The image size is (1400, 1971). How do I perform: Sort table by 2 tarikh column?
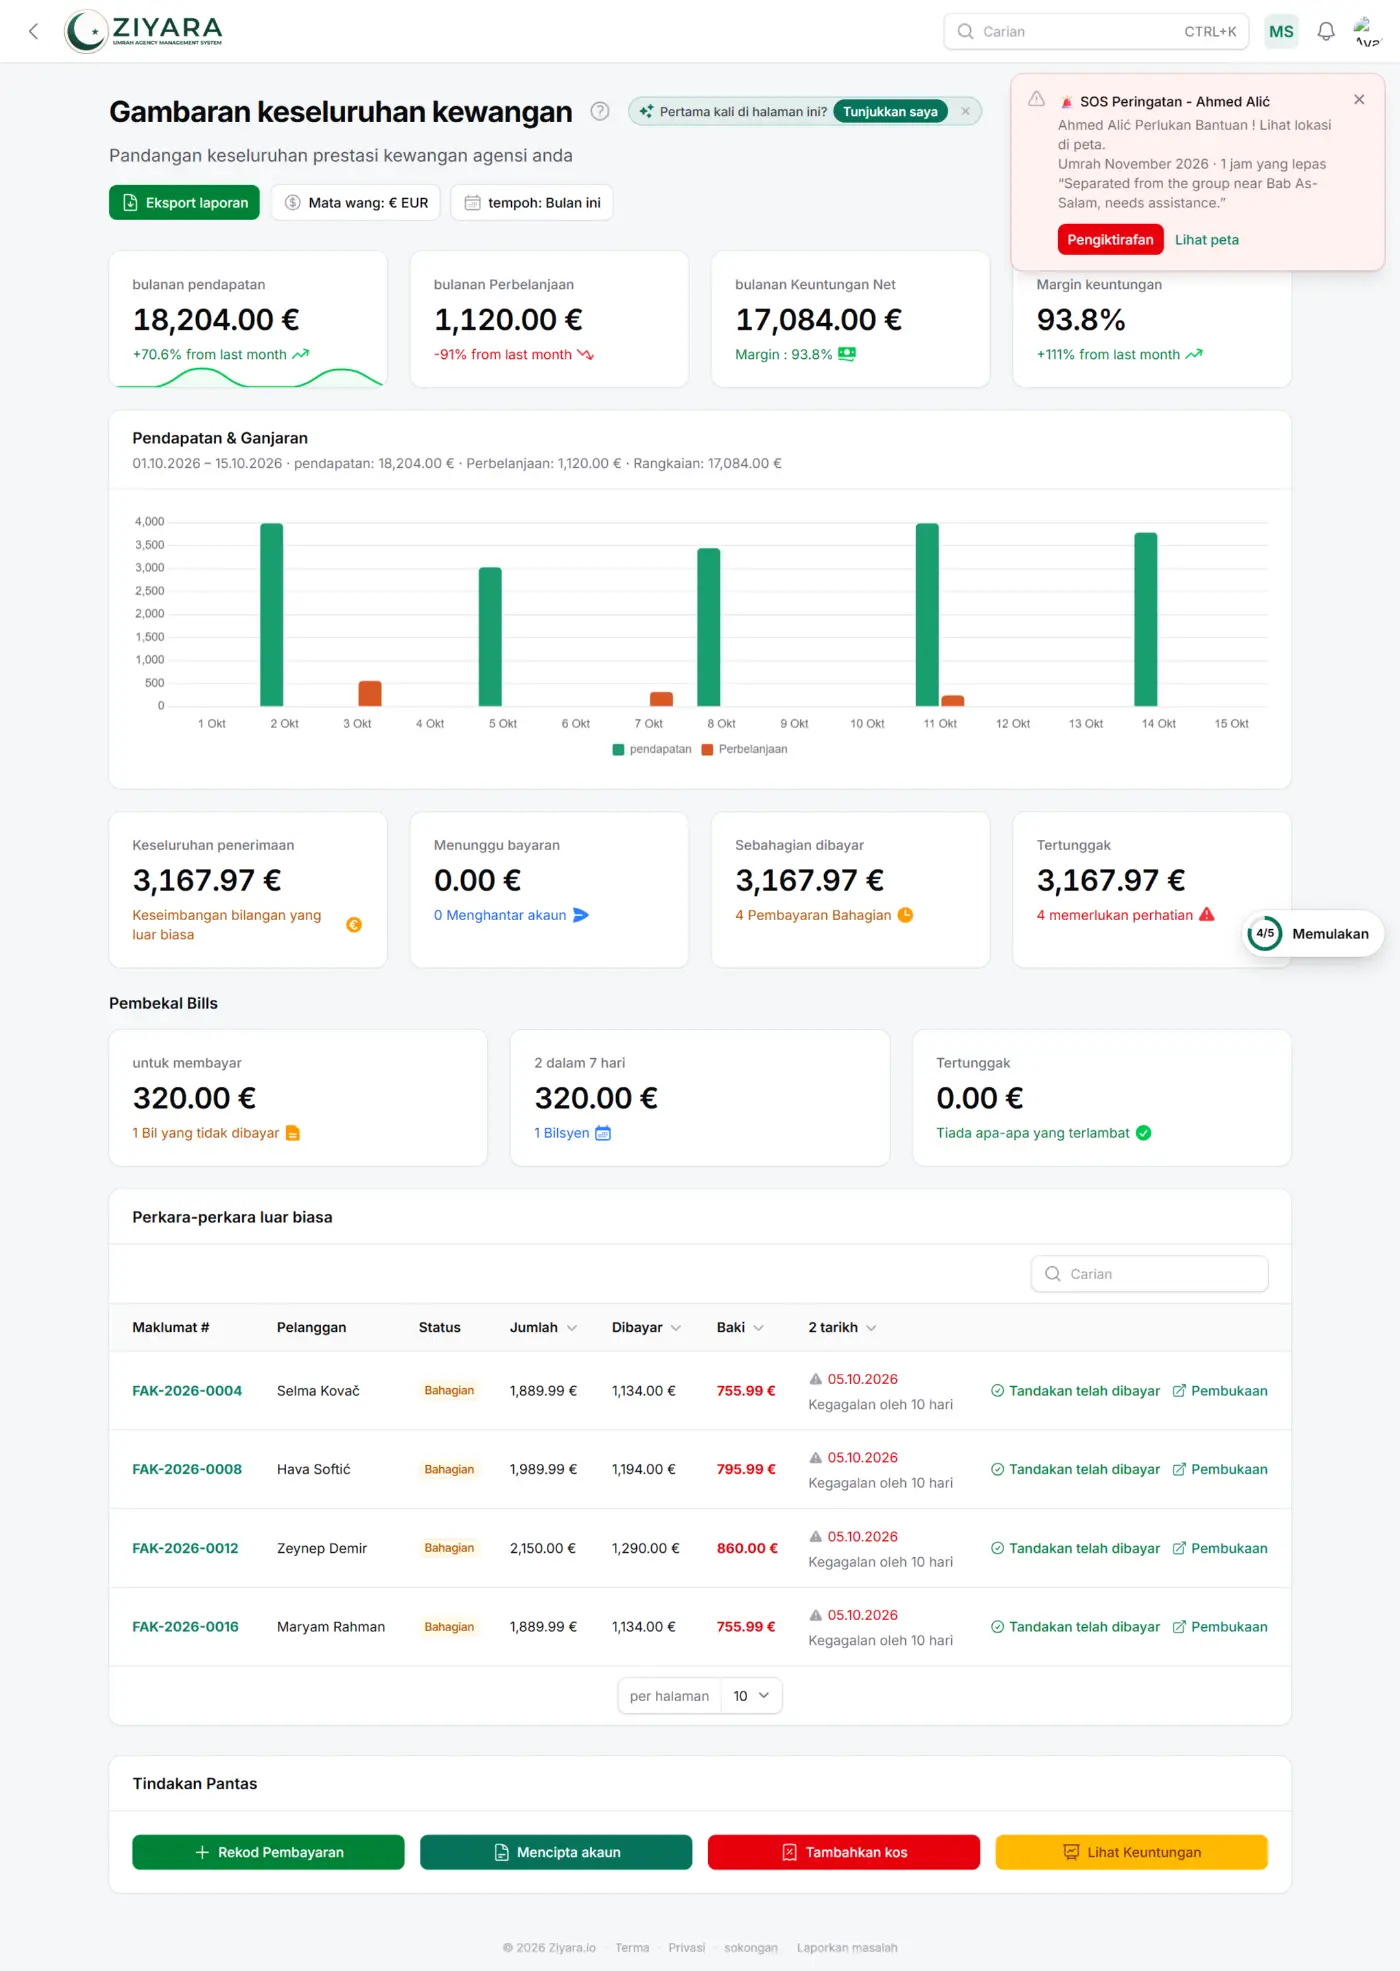tap(843, 1327)
